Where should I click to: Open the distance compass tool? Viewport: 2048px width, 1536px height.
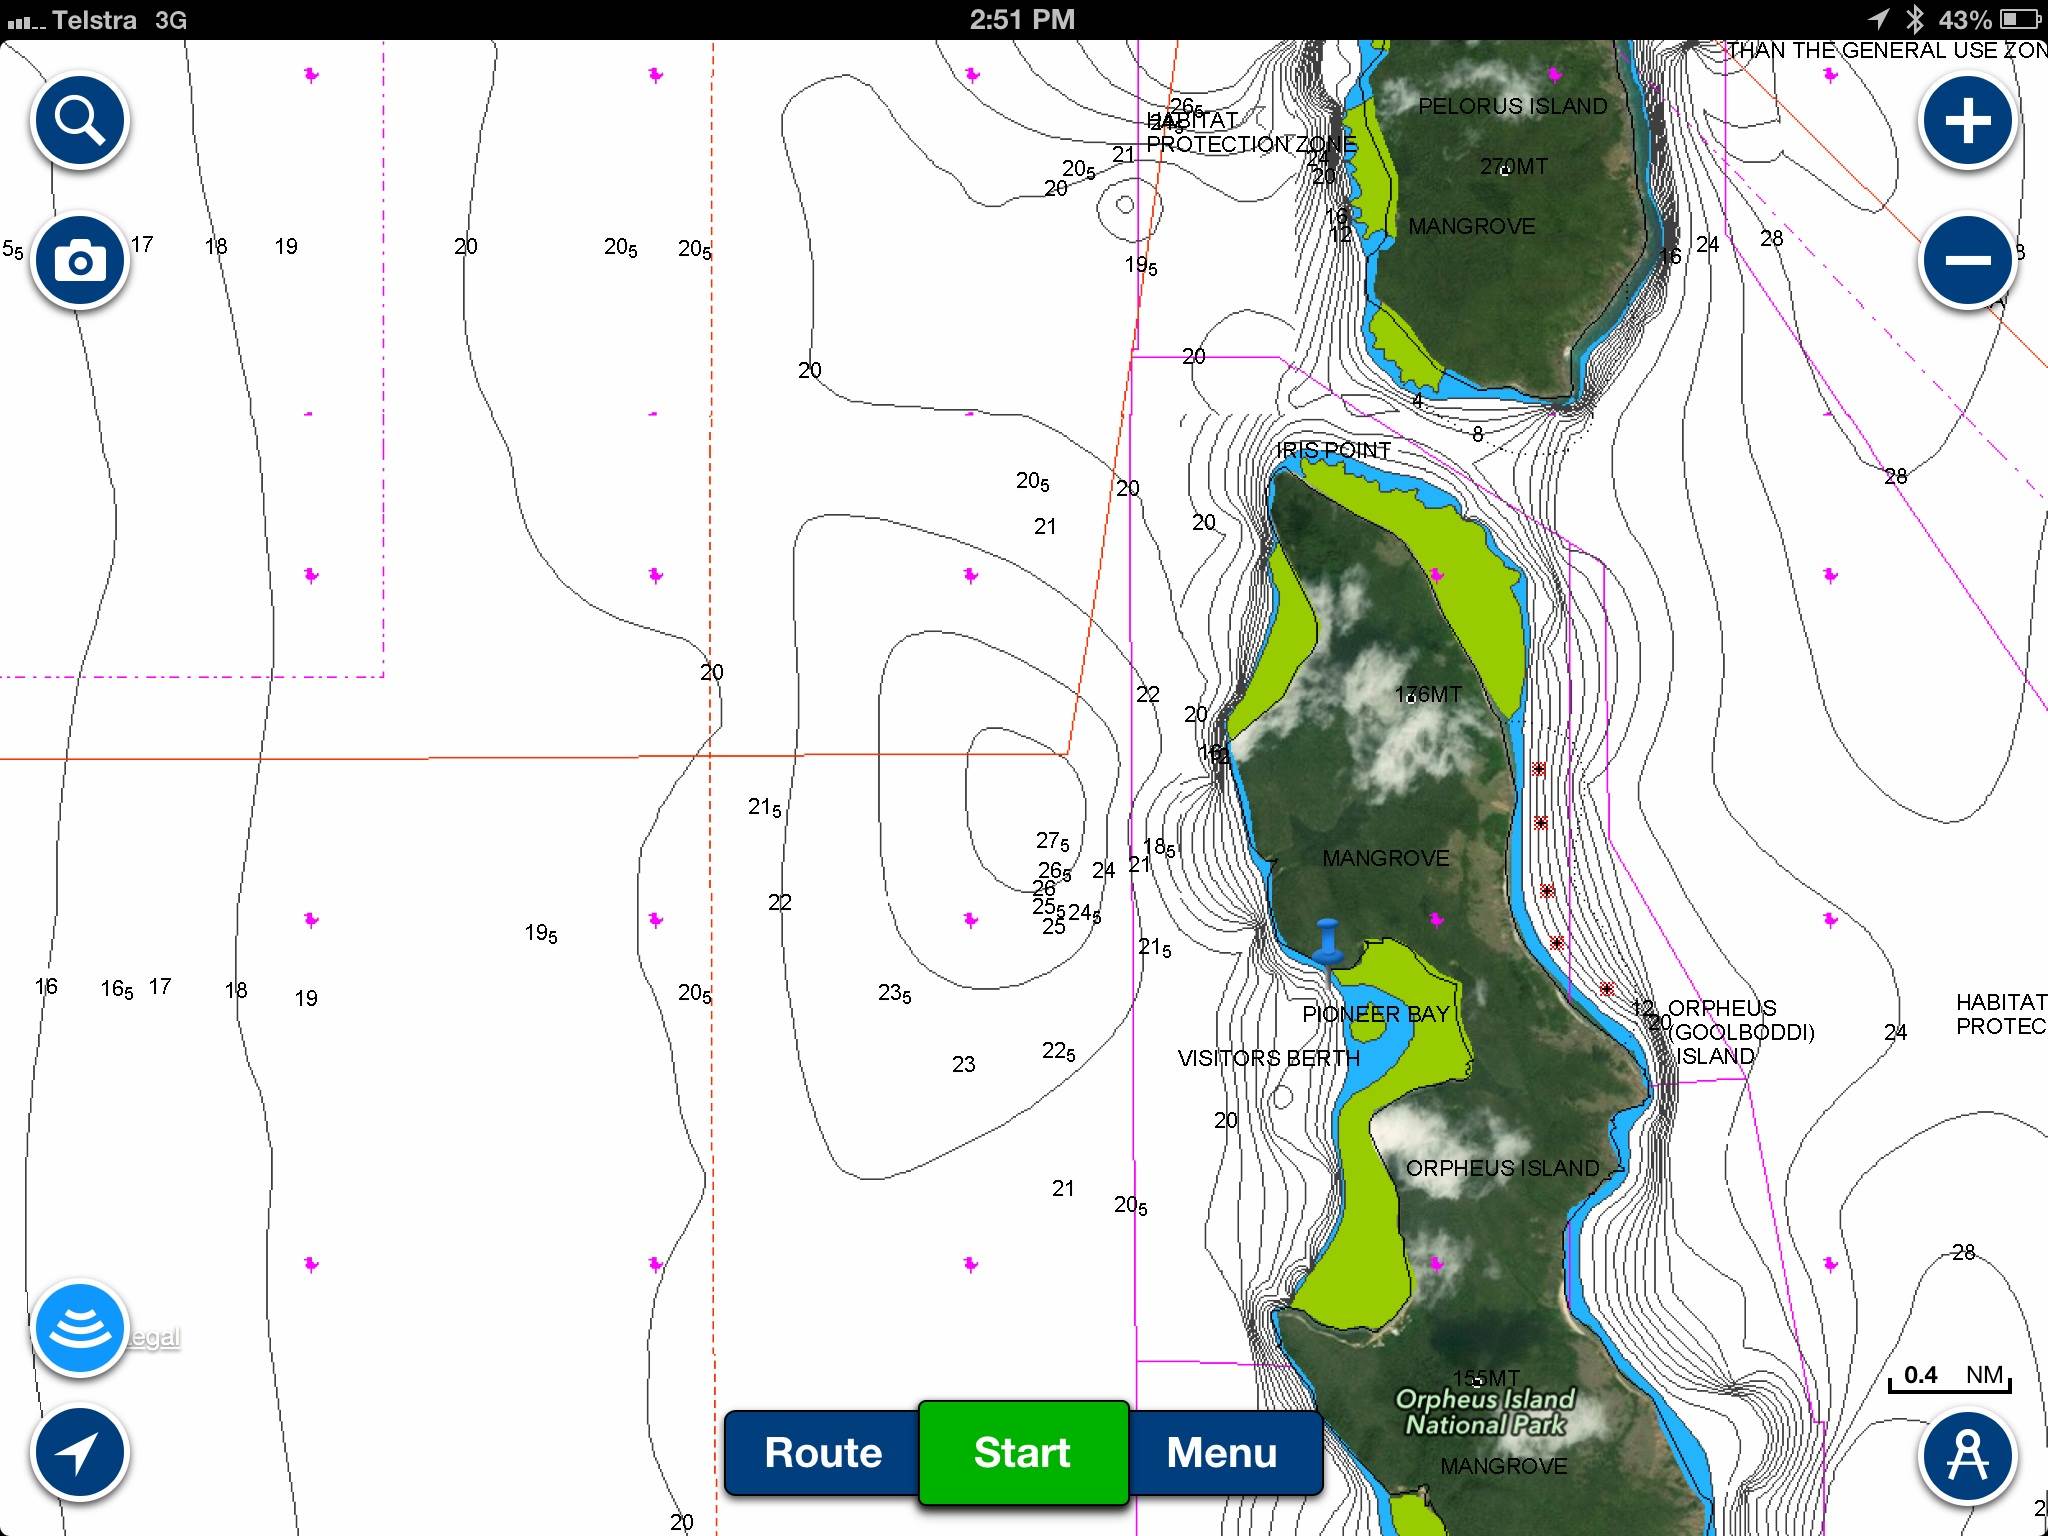click(1967, 1454)
